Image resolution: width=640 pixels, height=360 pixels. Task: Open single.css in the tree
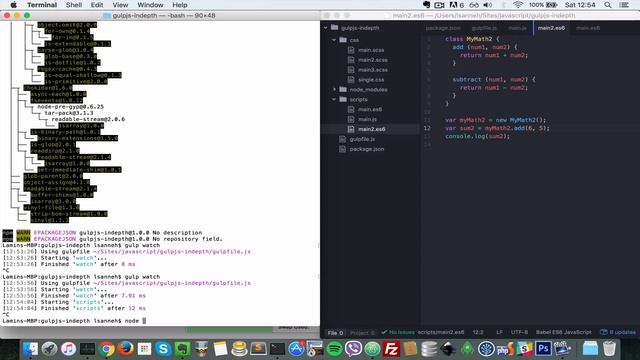(371, 80)
